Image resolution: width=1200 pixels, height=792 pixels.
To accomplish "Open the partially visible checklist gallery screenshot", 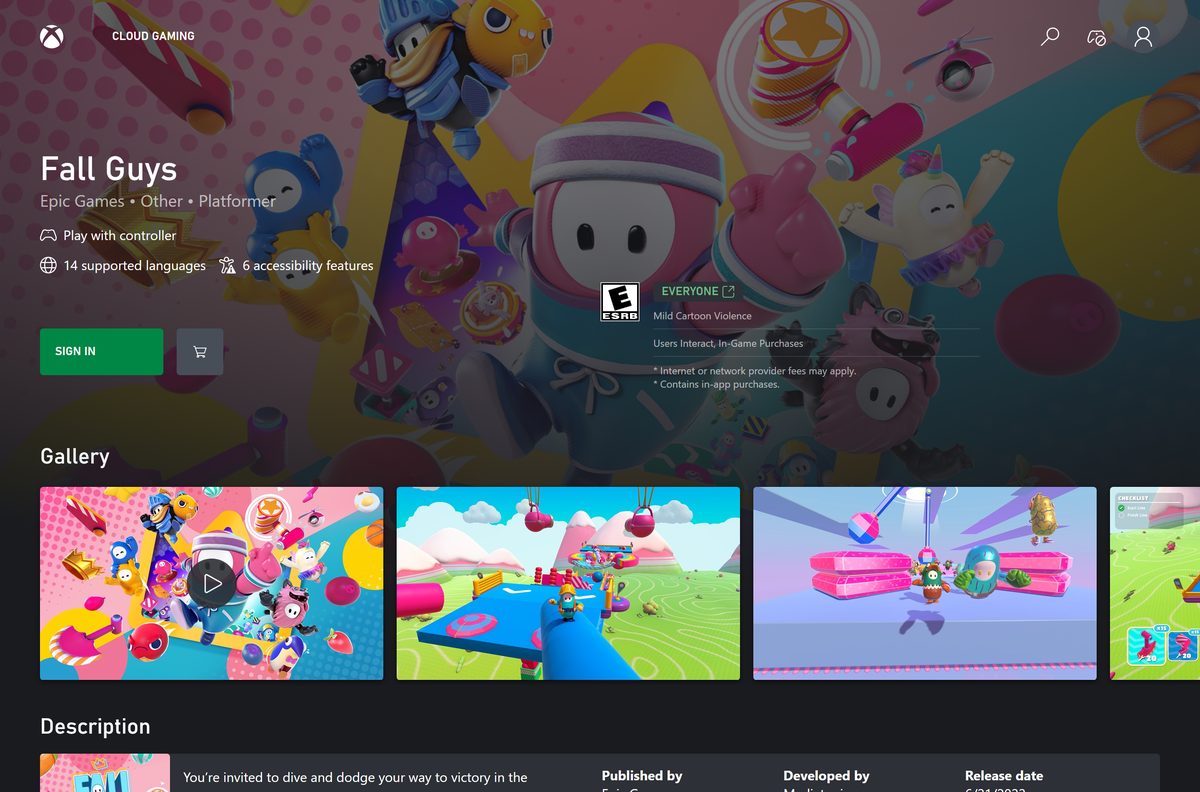I will click(x=1155, y=583).
